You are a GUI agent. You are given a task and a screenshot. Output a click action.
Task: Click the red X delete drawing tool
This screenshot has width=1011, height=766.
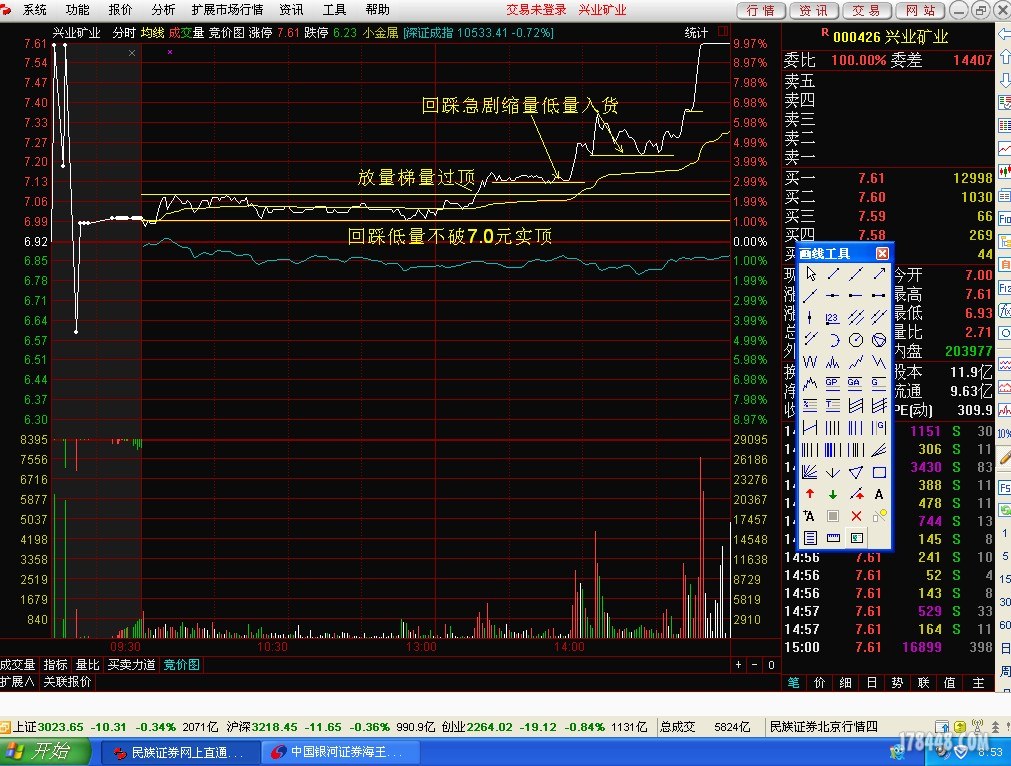(x=856, y=516)
